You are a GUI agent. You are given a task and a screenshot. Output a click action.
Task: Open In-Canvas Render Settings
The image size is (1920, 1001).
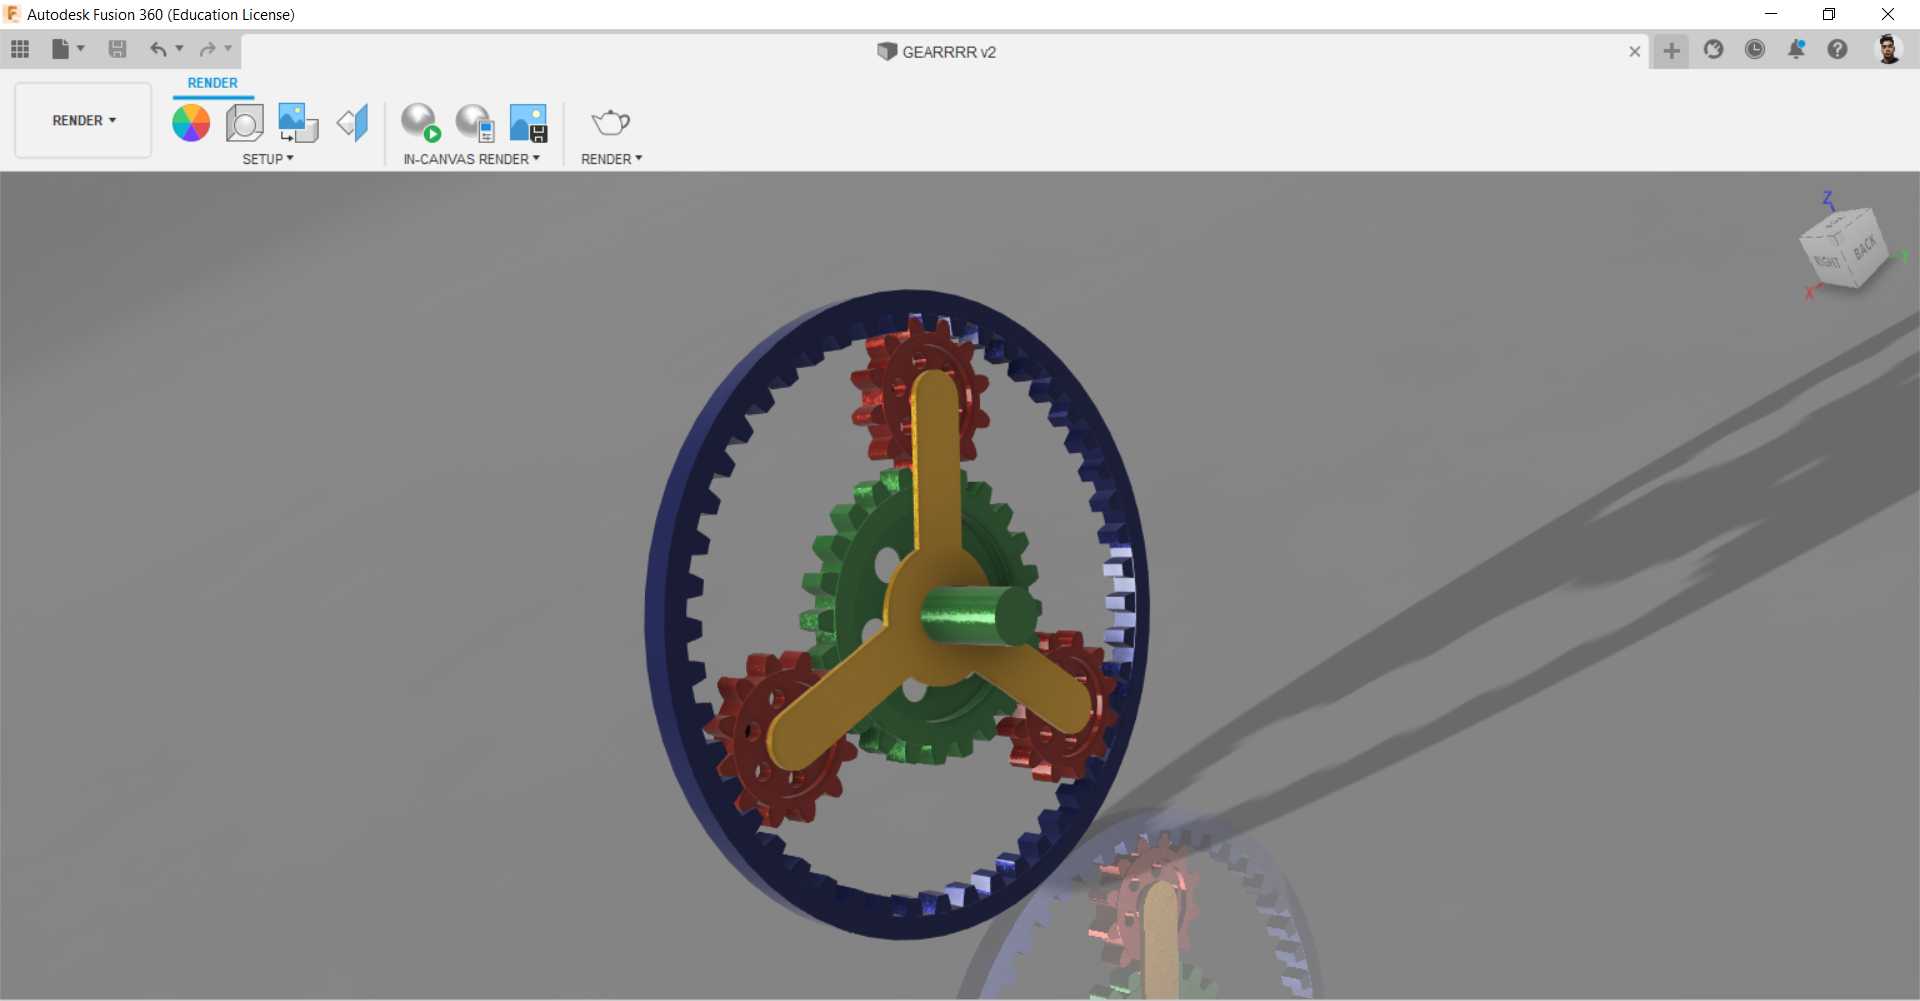(475, 123)
